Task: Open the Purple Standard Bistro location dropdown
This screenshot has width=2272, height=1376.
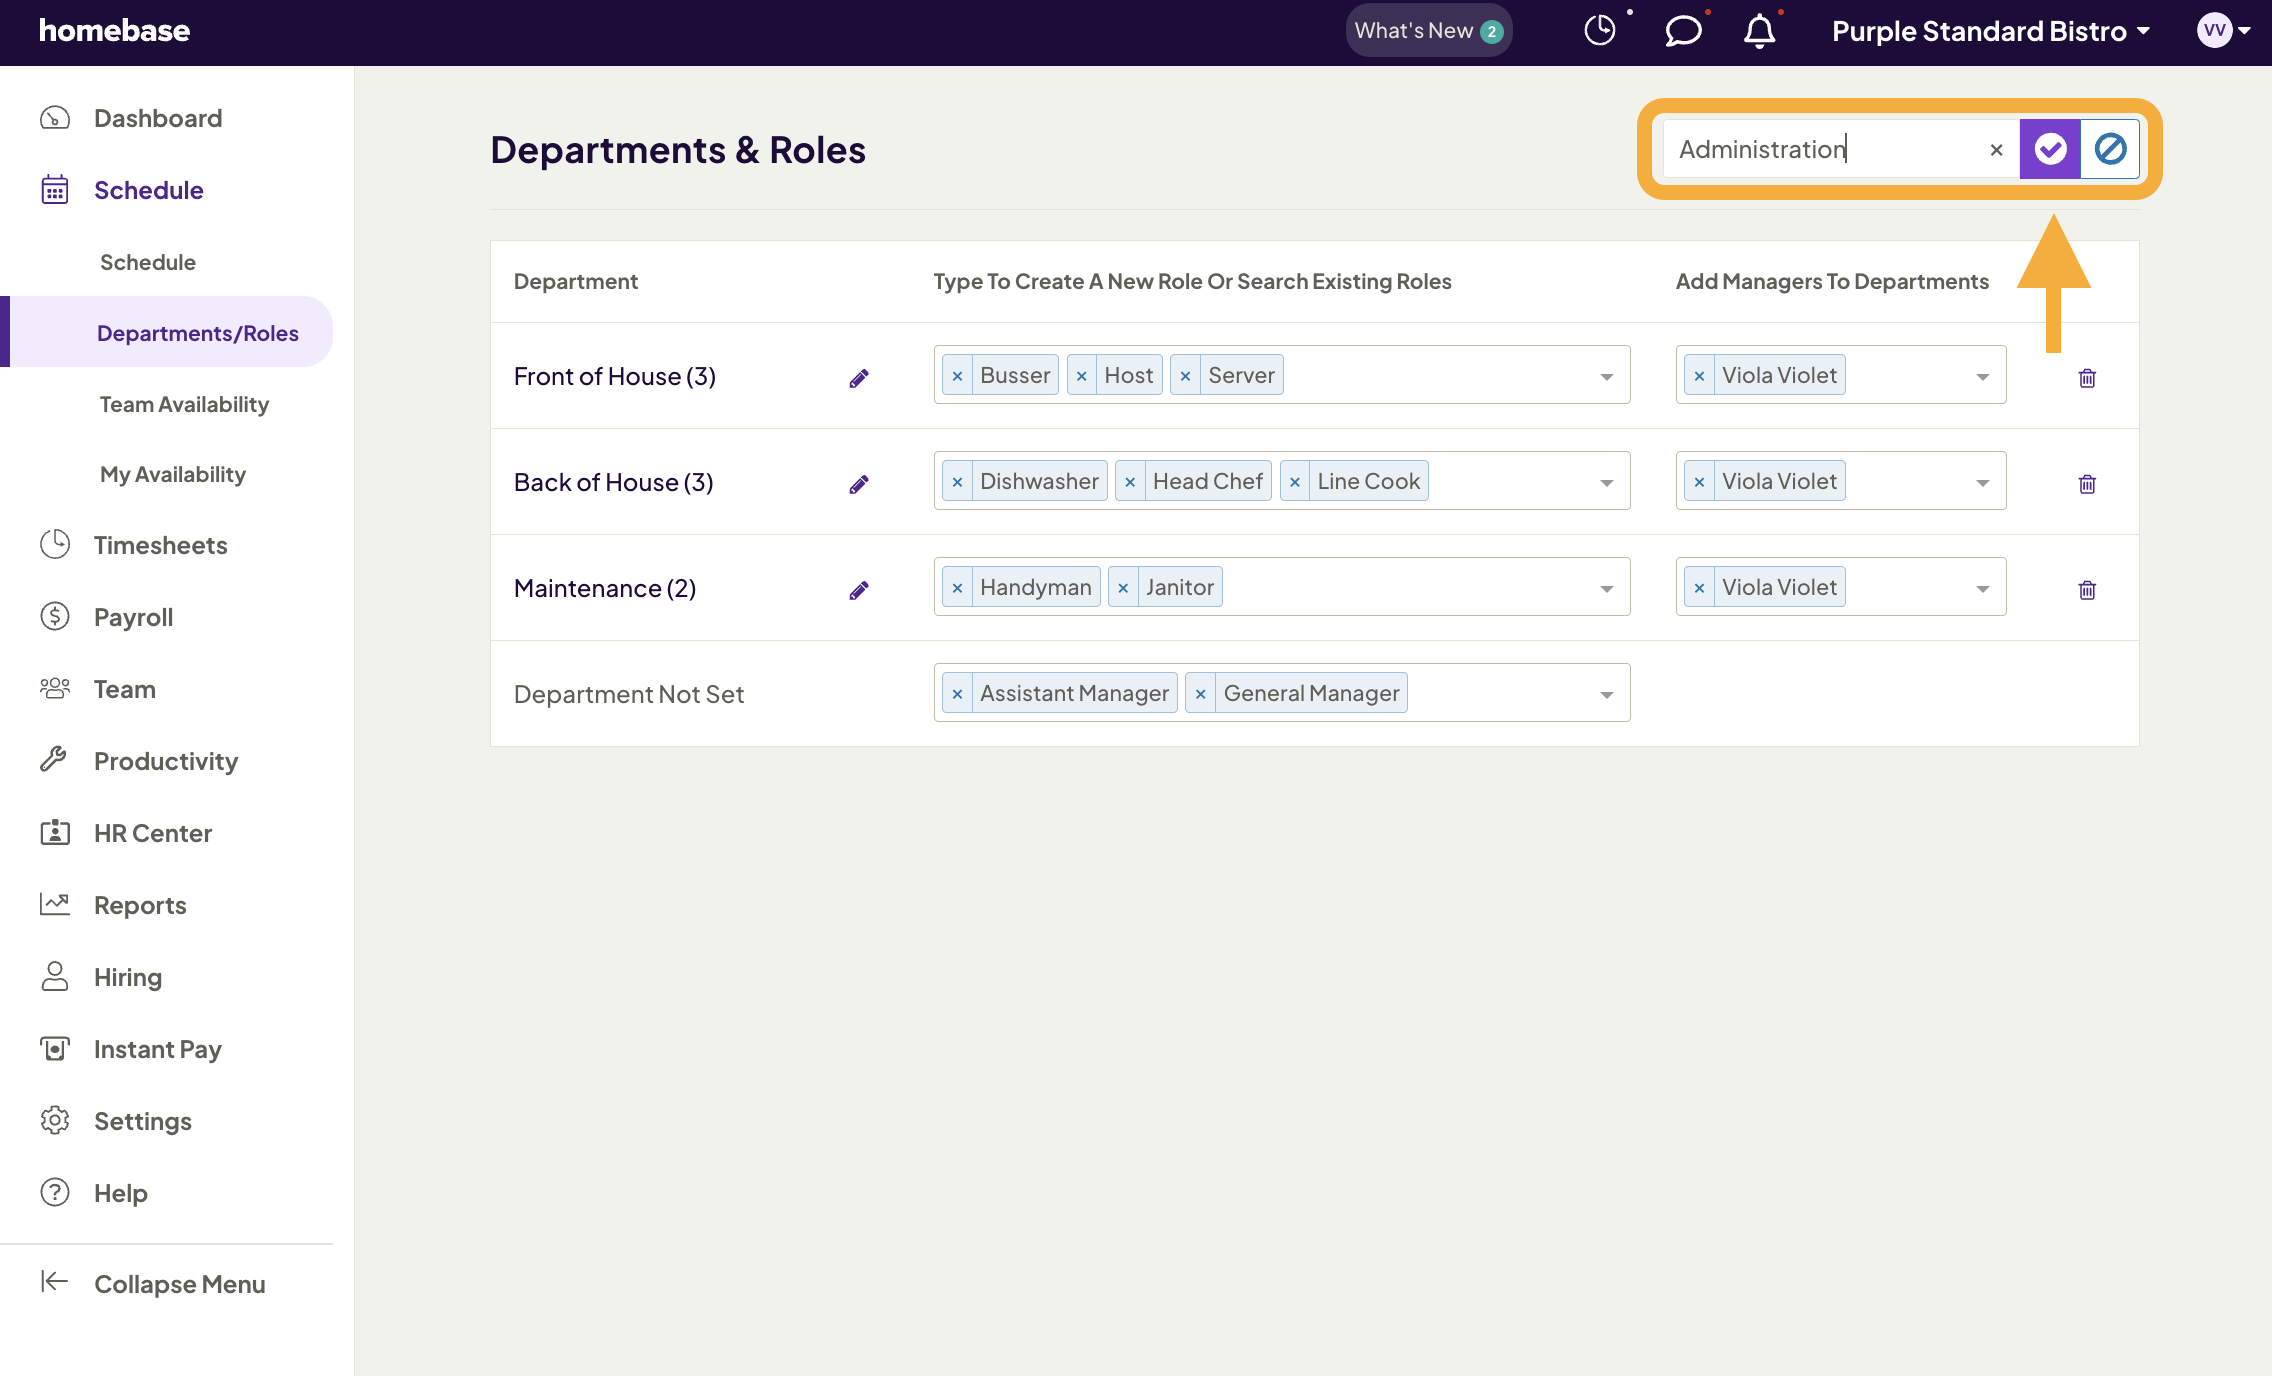Action: (x=1991, y=31)
